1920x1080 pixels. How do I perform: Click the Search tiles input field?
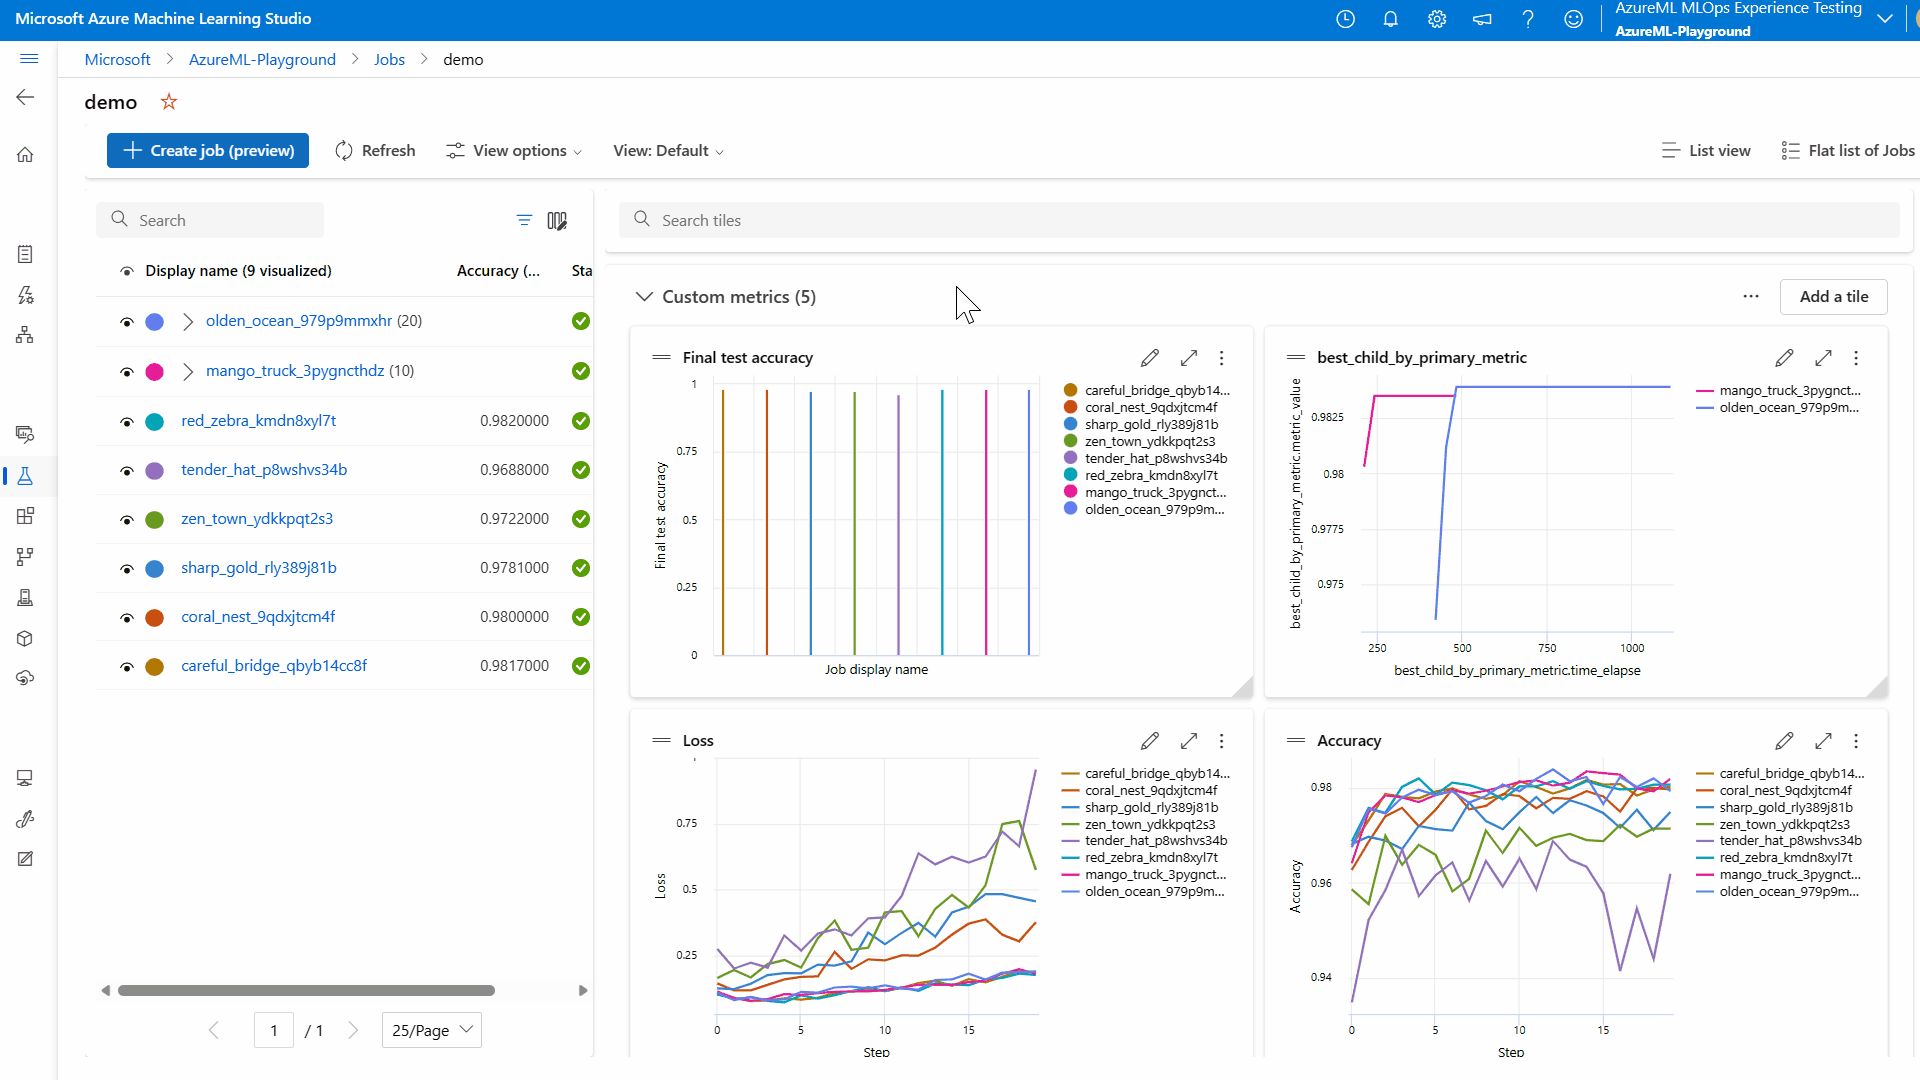pyautogui.click(x=1260, y=220)
